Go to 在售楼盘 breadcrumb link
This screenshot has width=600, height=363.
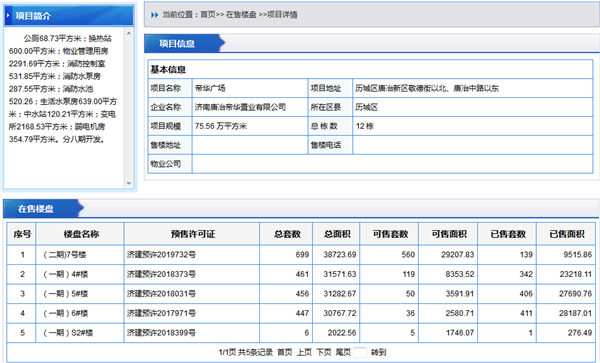pos(241,15)
